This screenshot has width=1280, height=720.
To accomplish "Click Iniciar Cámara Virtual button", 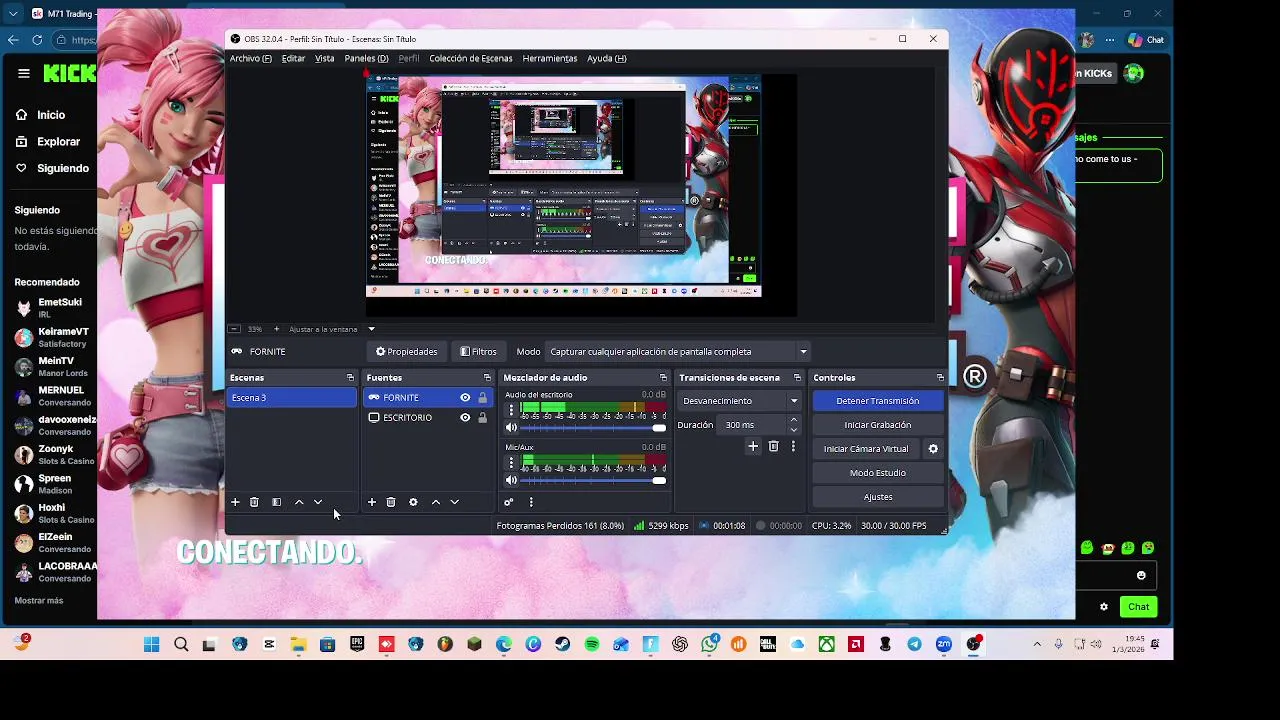I will click(x=866, y=449).
